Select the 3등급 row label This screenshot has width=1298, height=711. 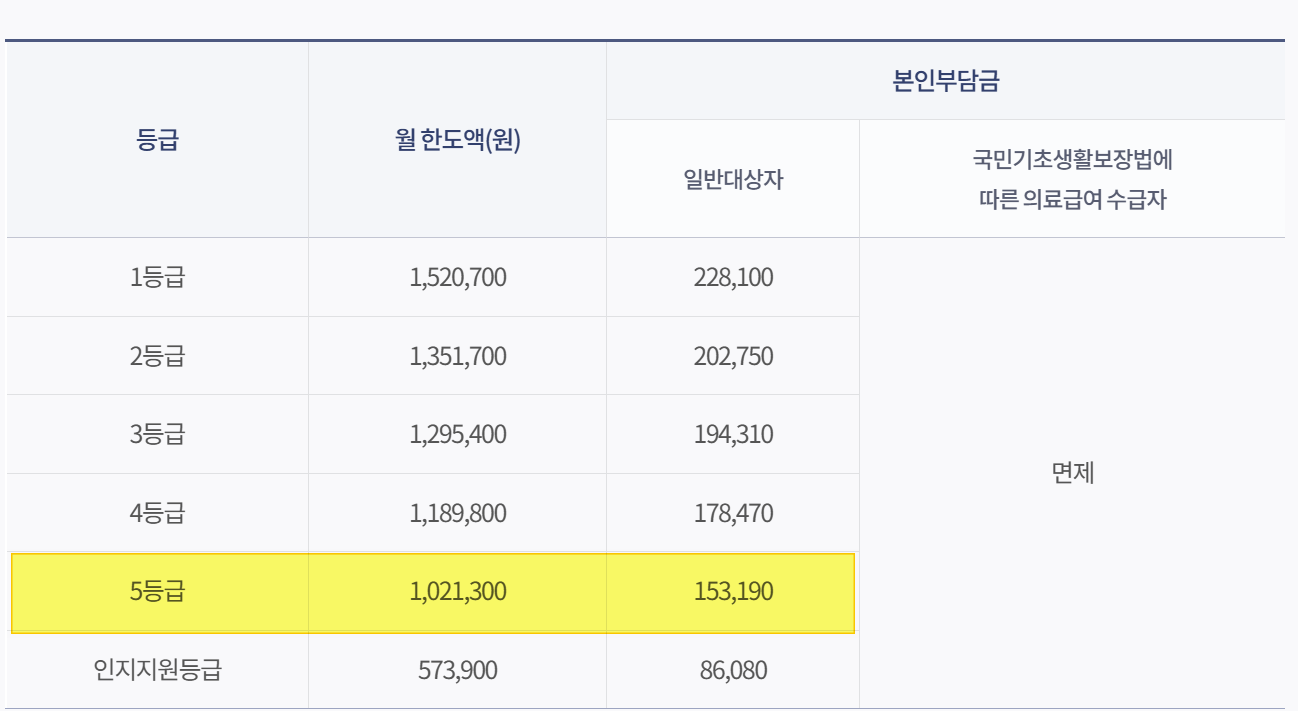156,433
